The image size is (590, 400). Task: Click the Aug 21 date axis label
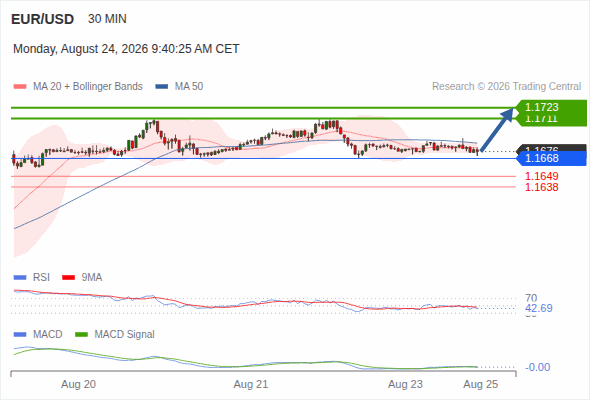(x=251, y=384)
